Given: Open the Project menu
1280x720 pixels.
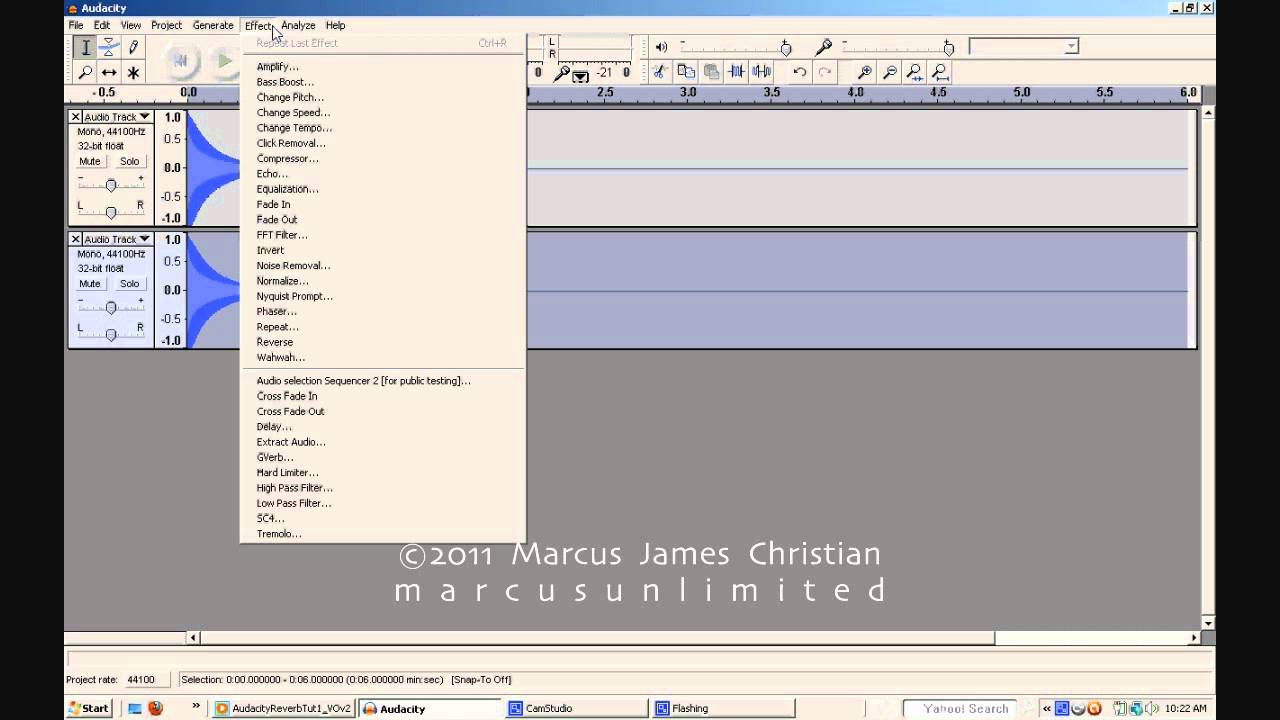Looking at the screenshot, I should click(x=166, y=25).
